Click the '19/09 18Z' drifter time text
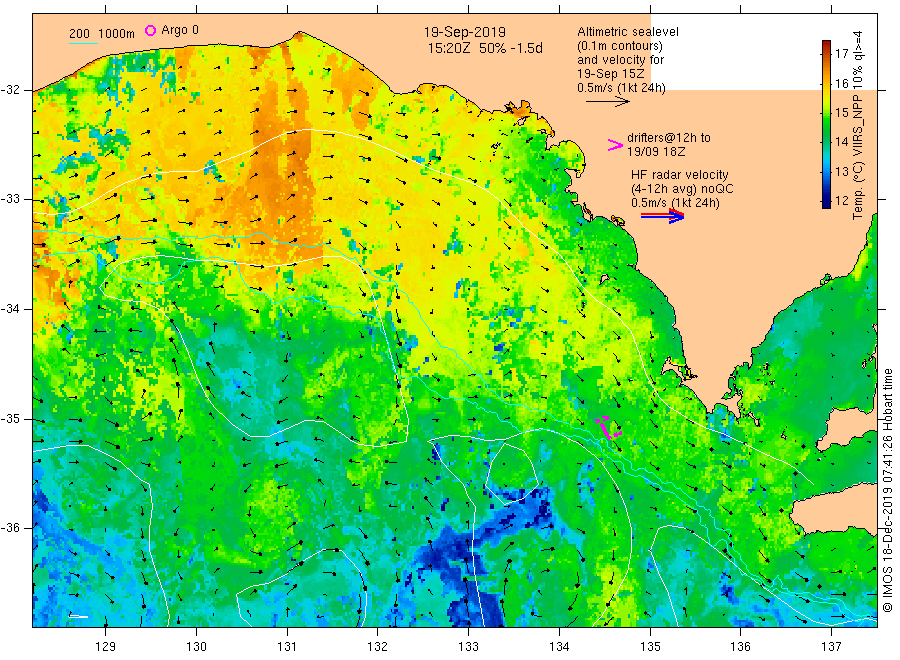900x660 pixels. click(655, 152)
